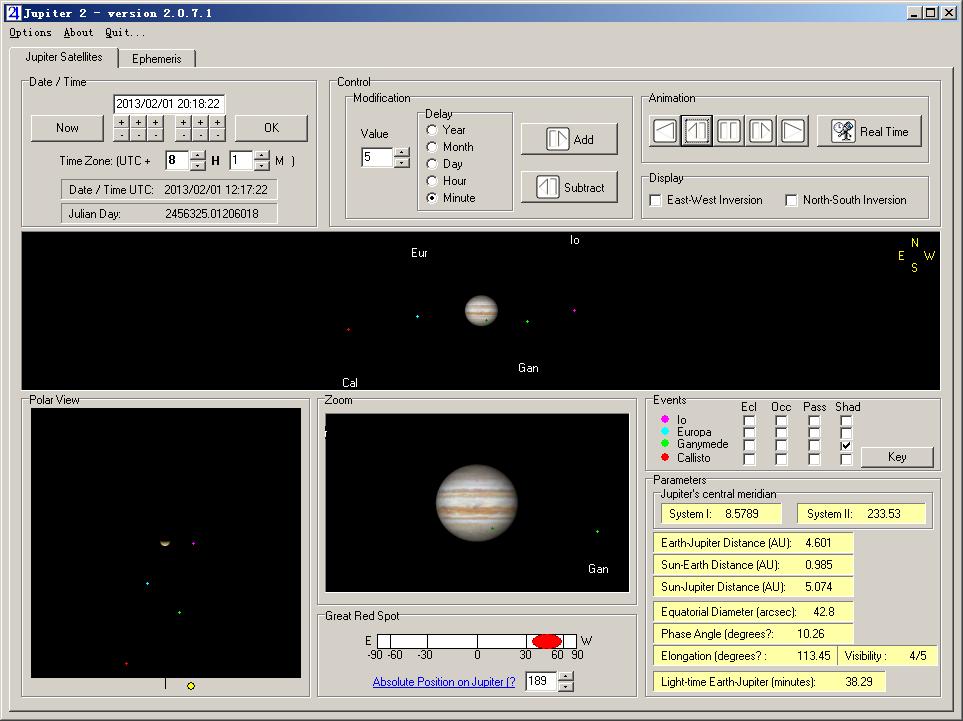Start the reverse animation play button
Screen dimensions: 963x721
[665, 130]
